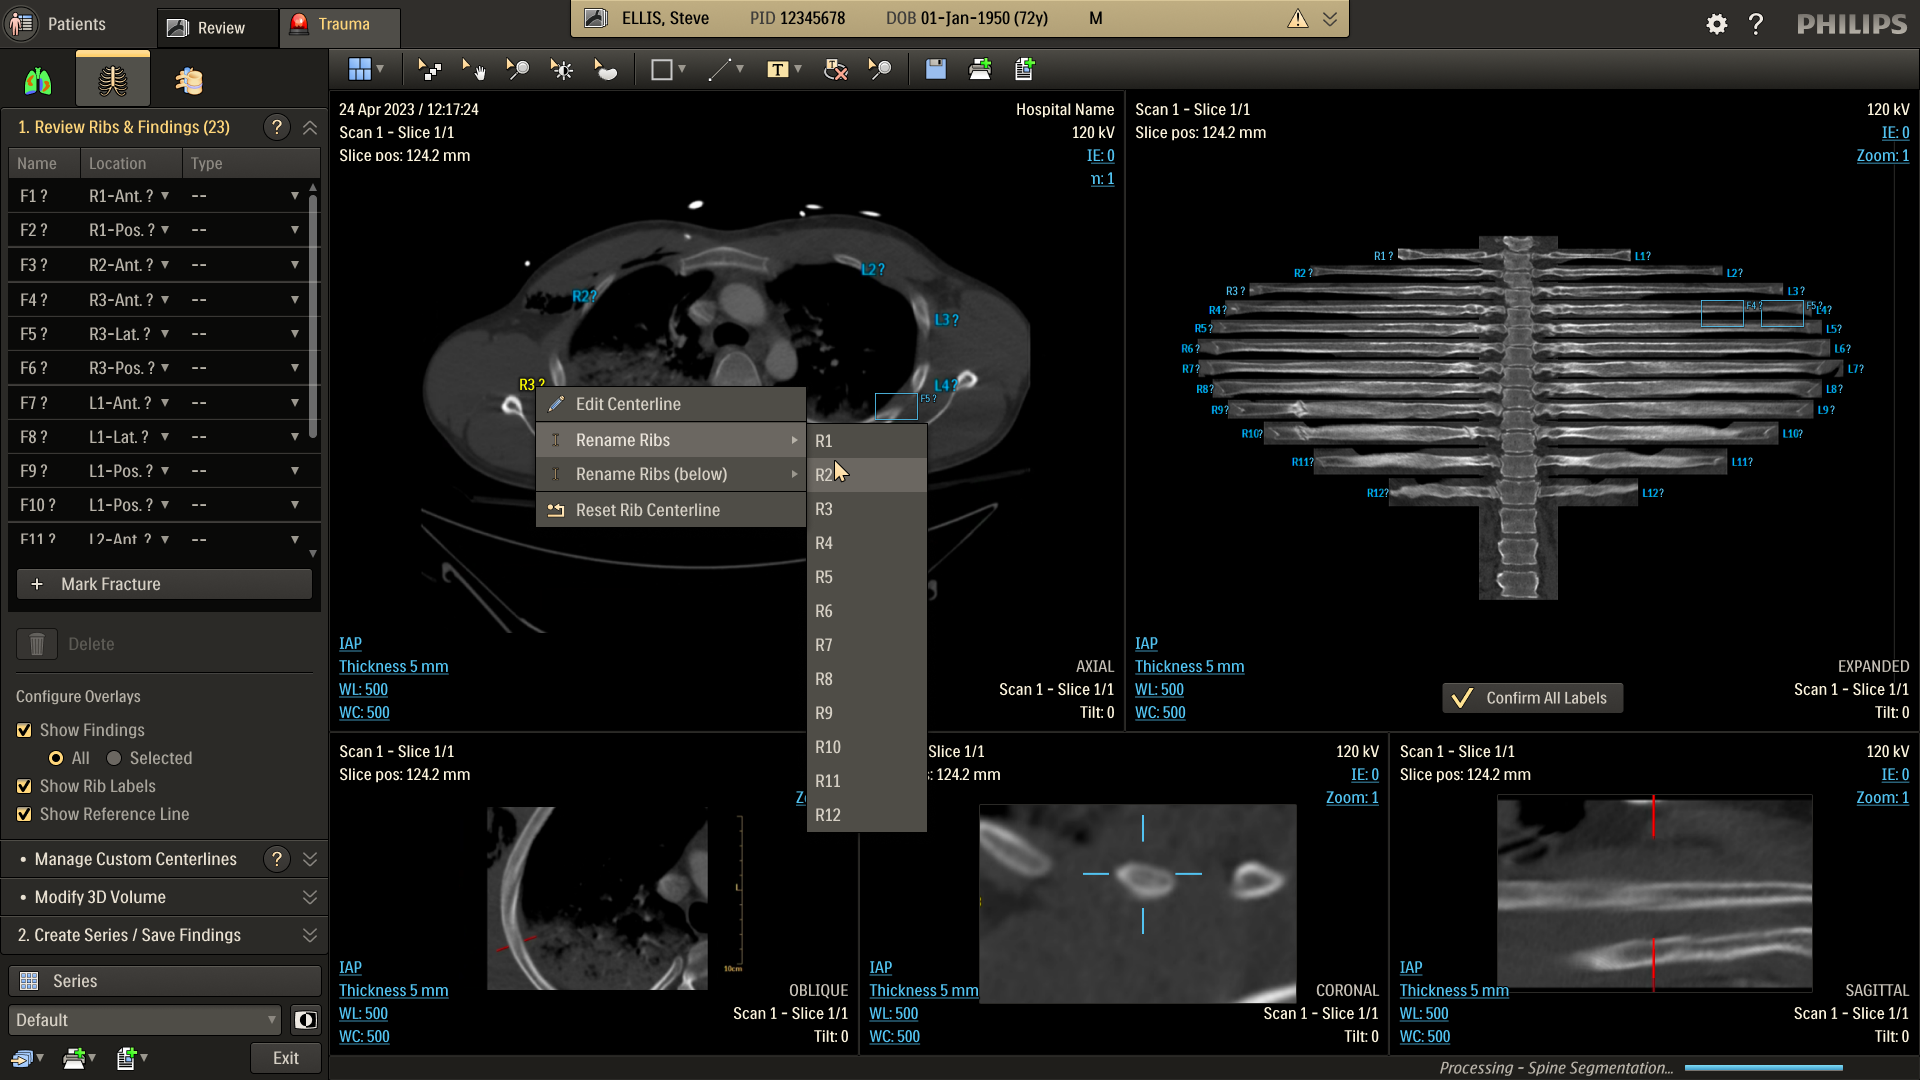Click the lungs workflow icon

tap(38, 81)
